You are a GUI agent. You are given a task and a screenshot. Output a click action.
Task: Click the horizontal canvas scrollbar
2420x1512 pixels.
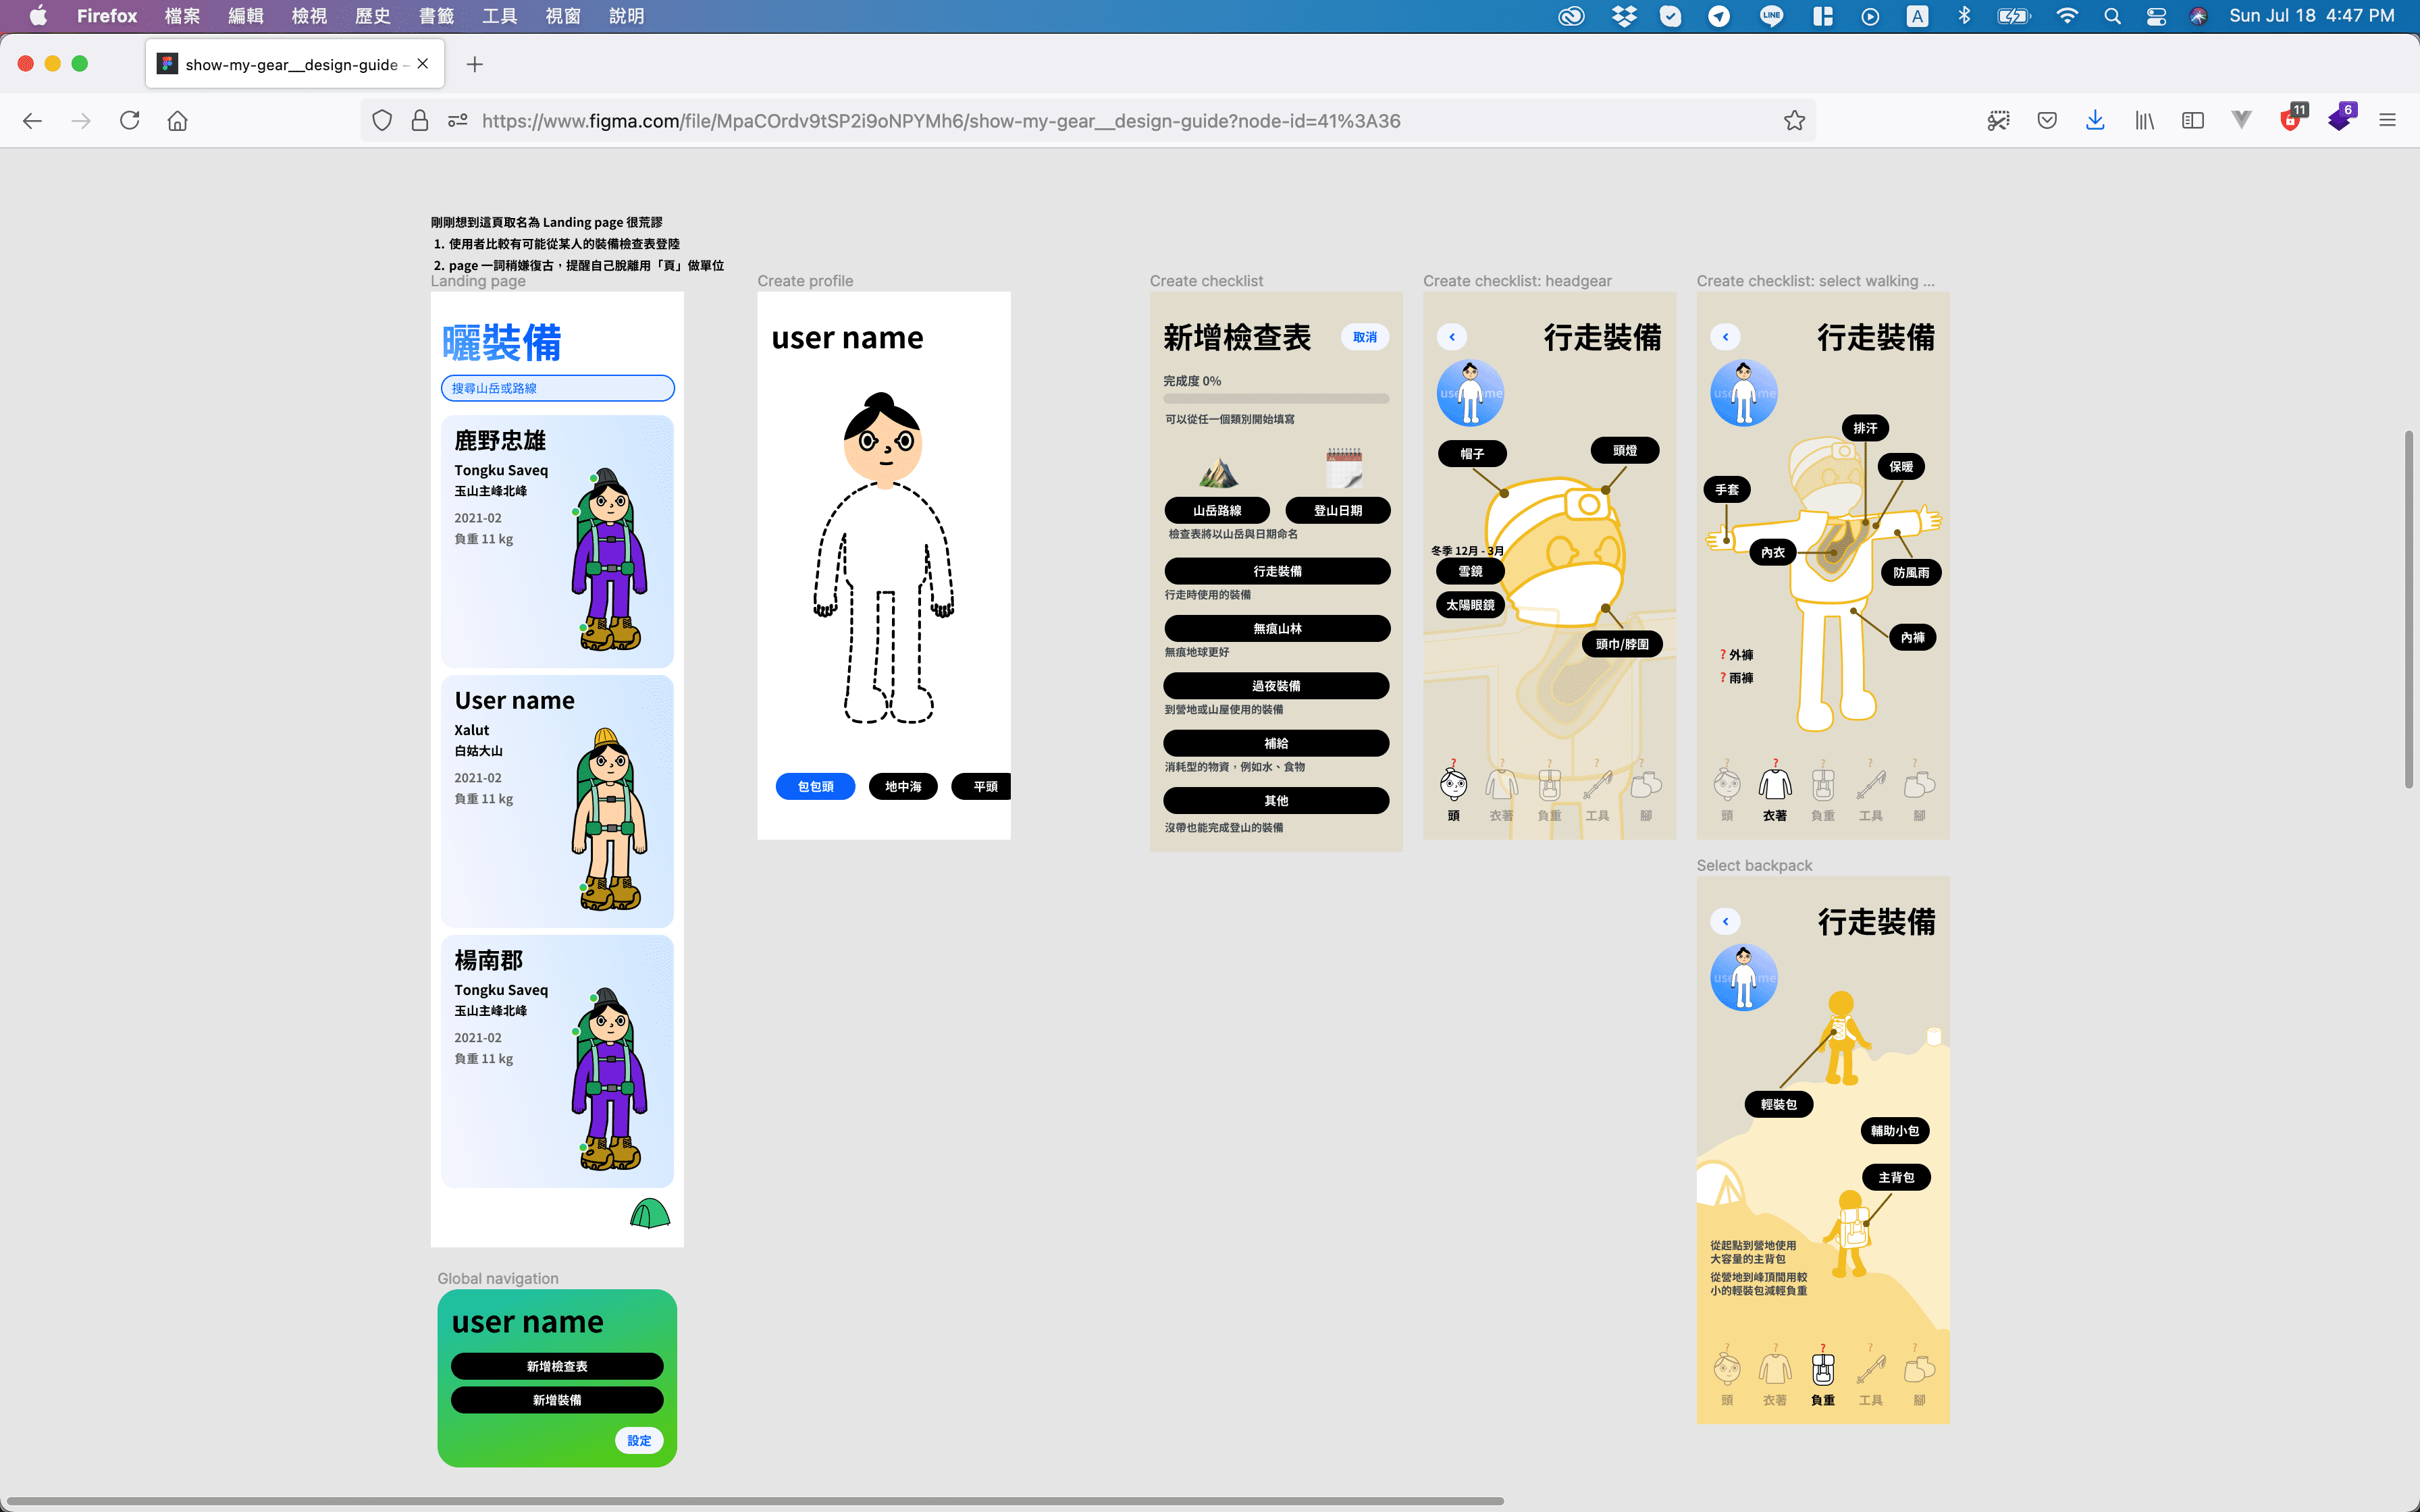754,1501
